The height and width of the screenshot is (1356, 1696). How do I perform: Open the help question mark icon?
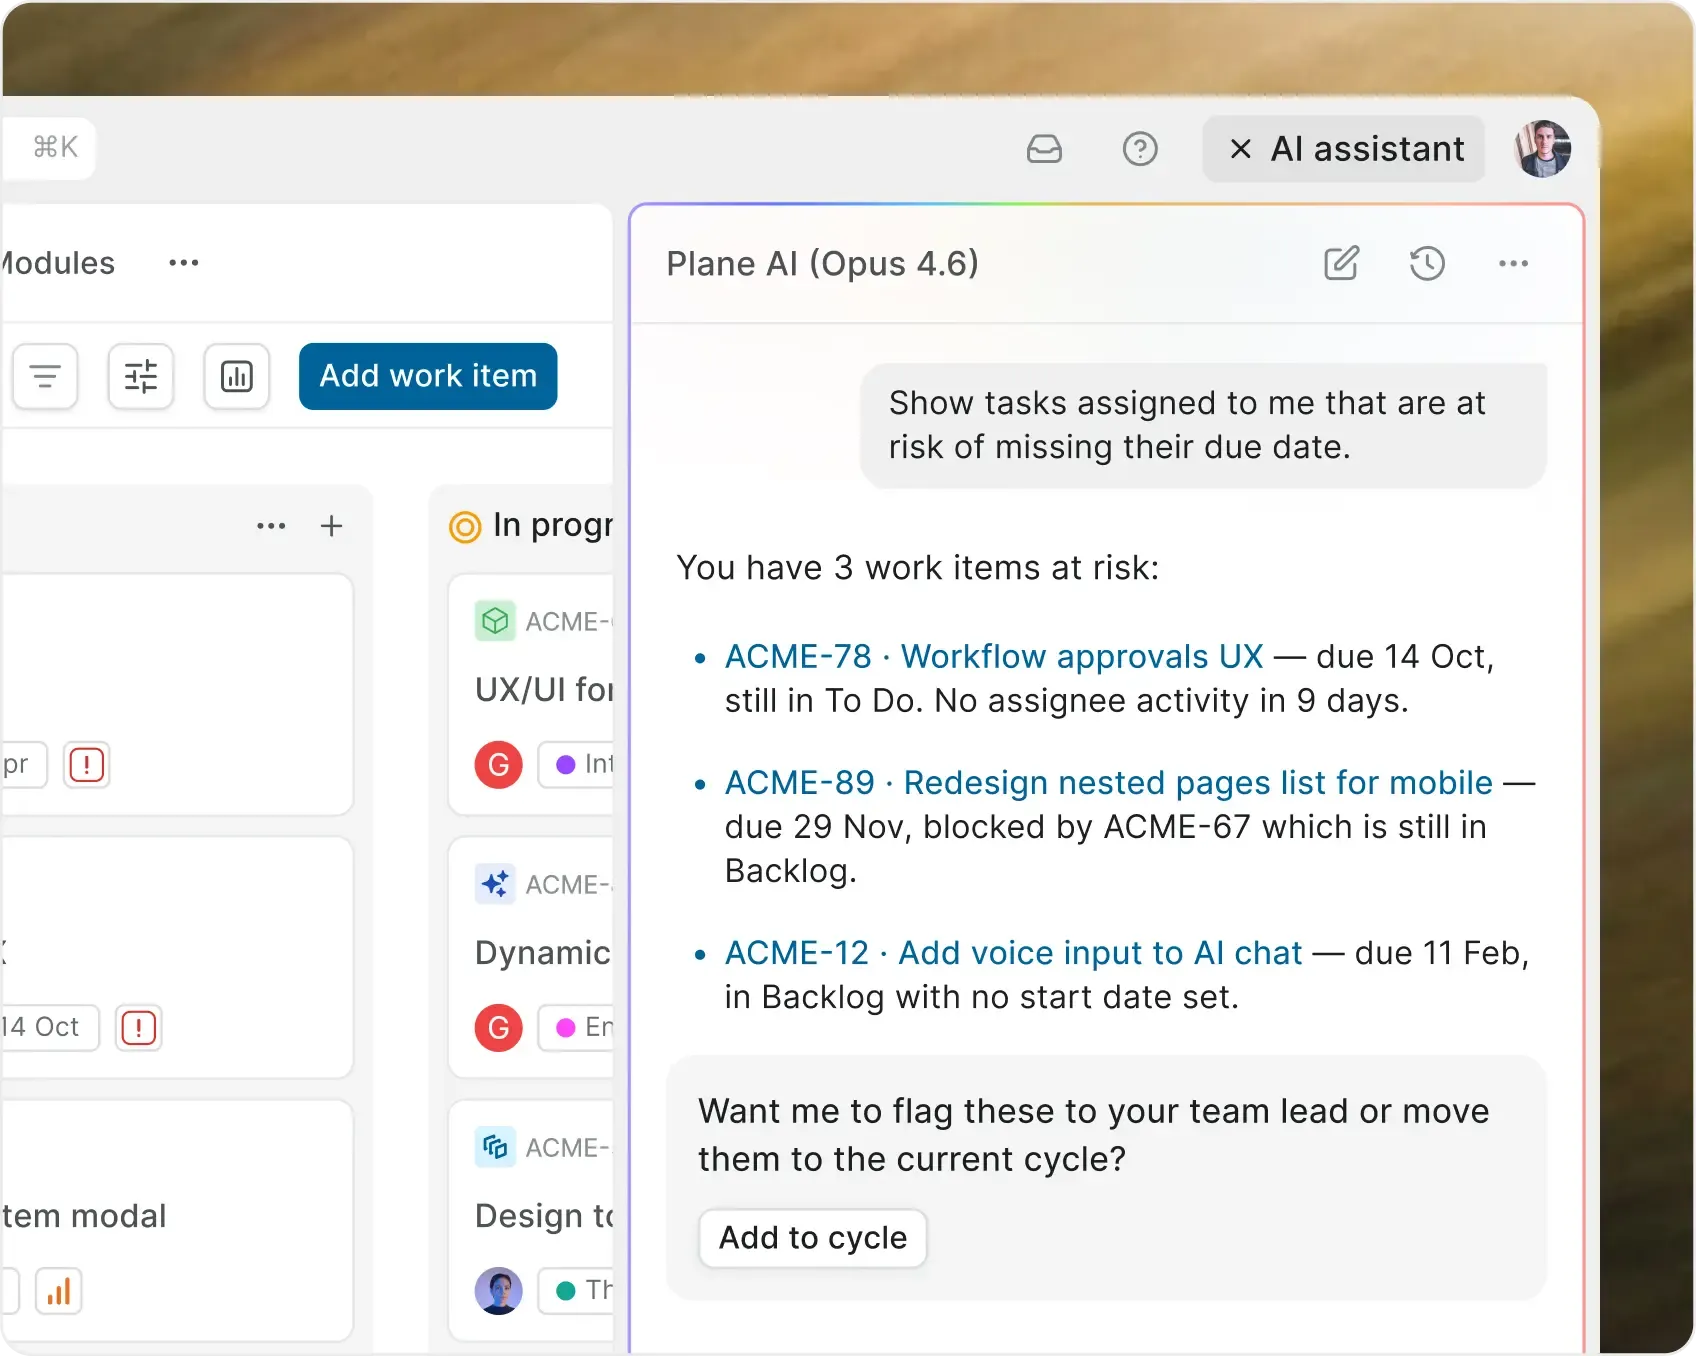click(x=1140, y=149)
